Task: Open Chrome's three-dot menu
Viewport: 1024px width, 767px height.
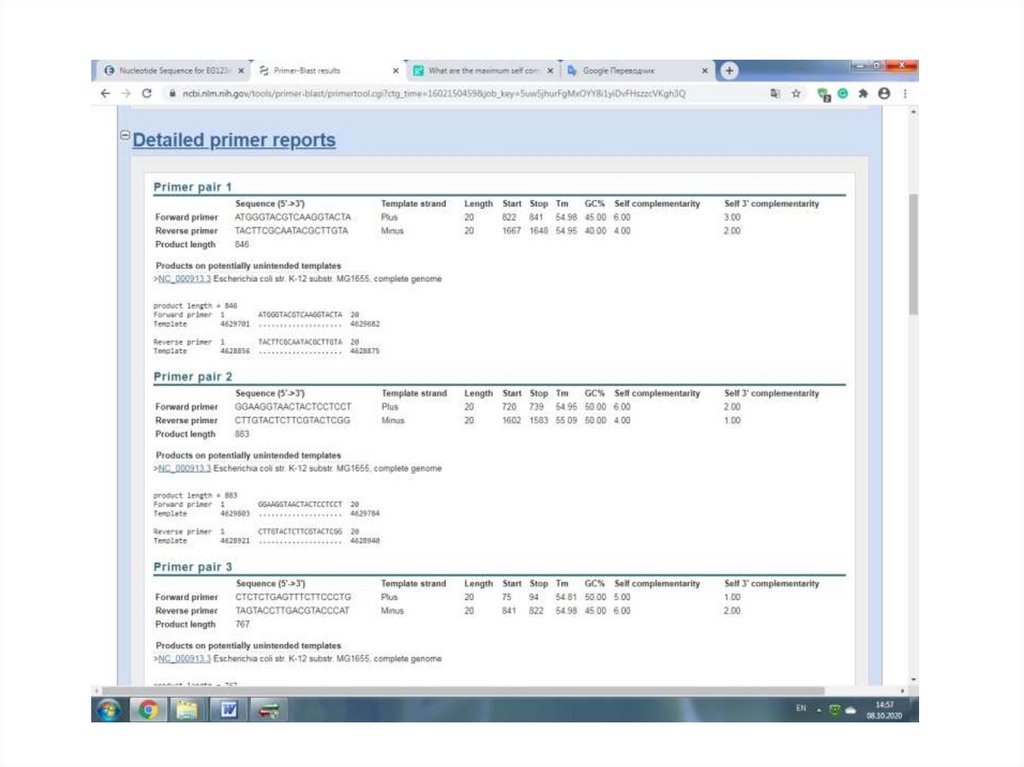Action: point(905,93)
